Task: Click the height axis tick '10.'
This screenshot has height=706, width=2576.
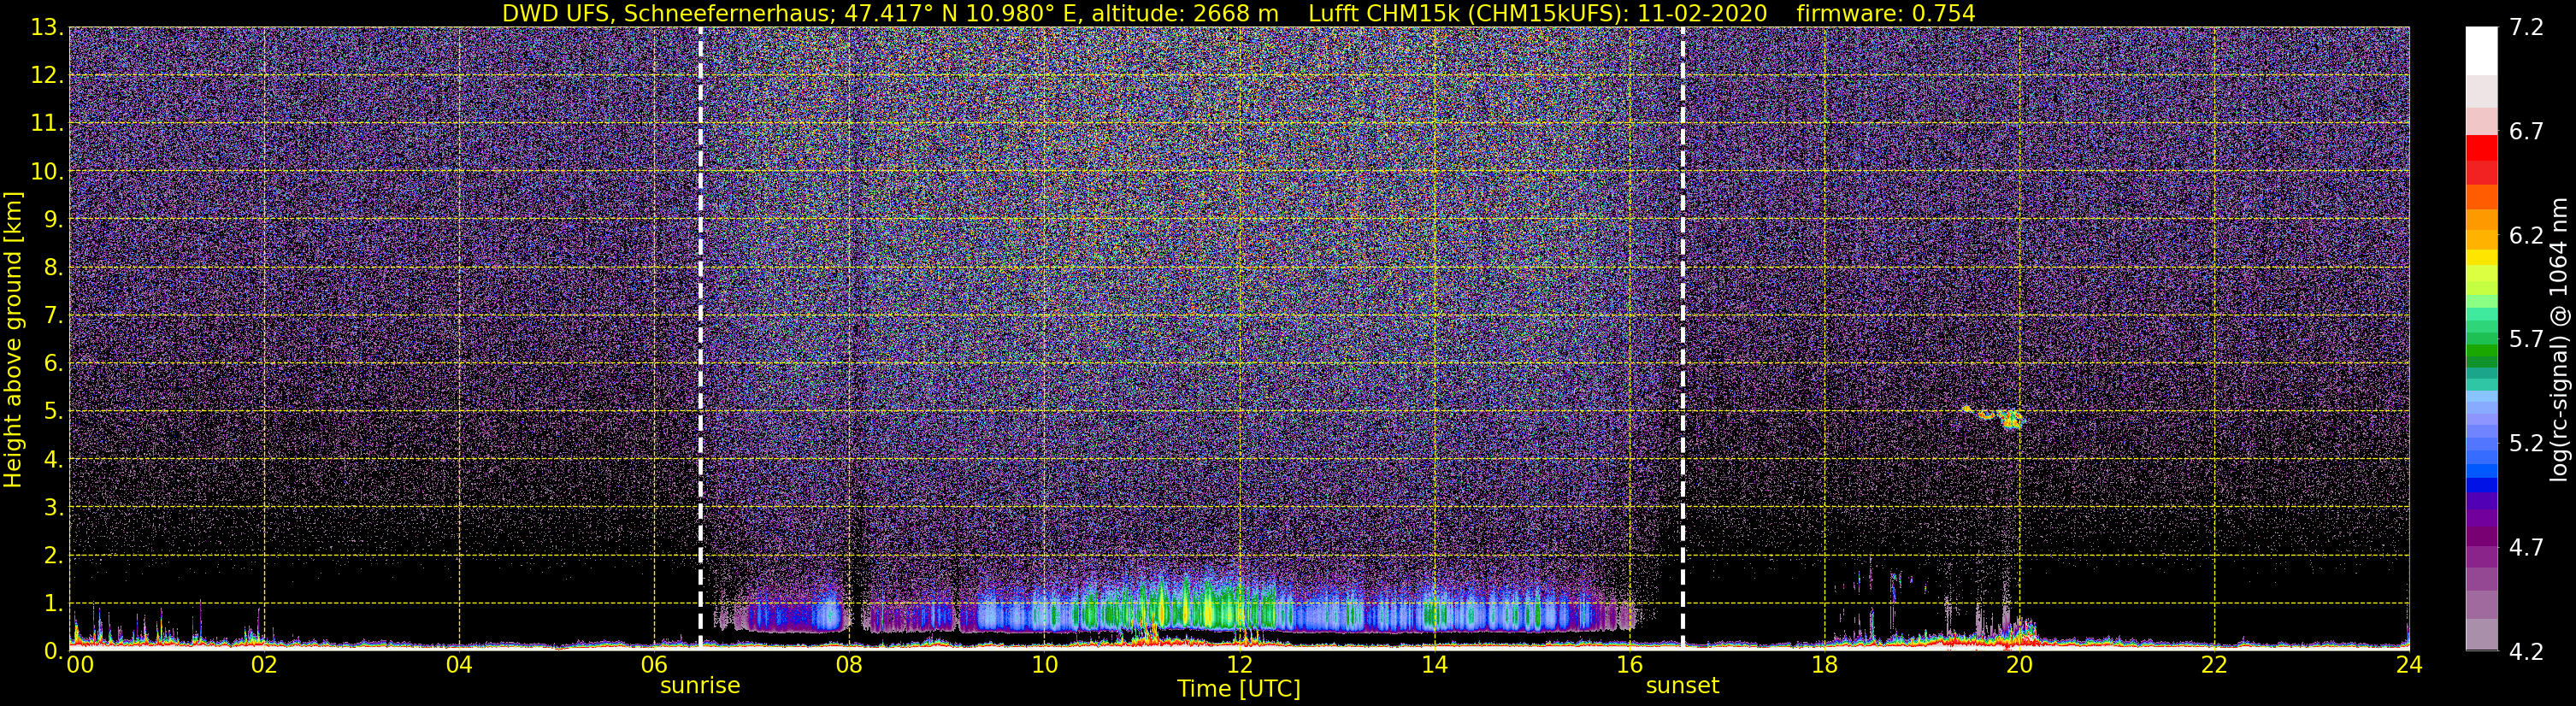Action: (x=47, y=172)
